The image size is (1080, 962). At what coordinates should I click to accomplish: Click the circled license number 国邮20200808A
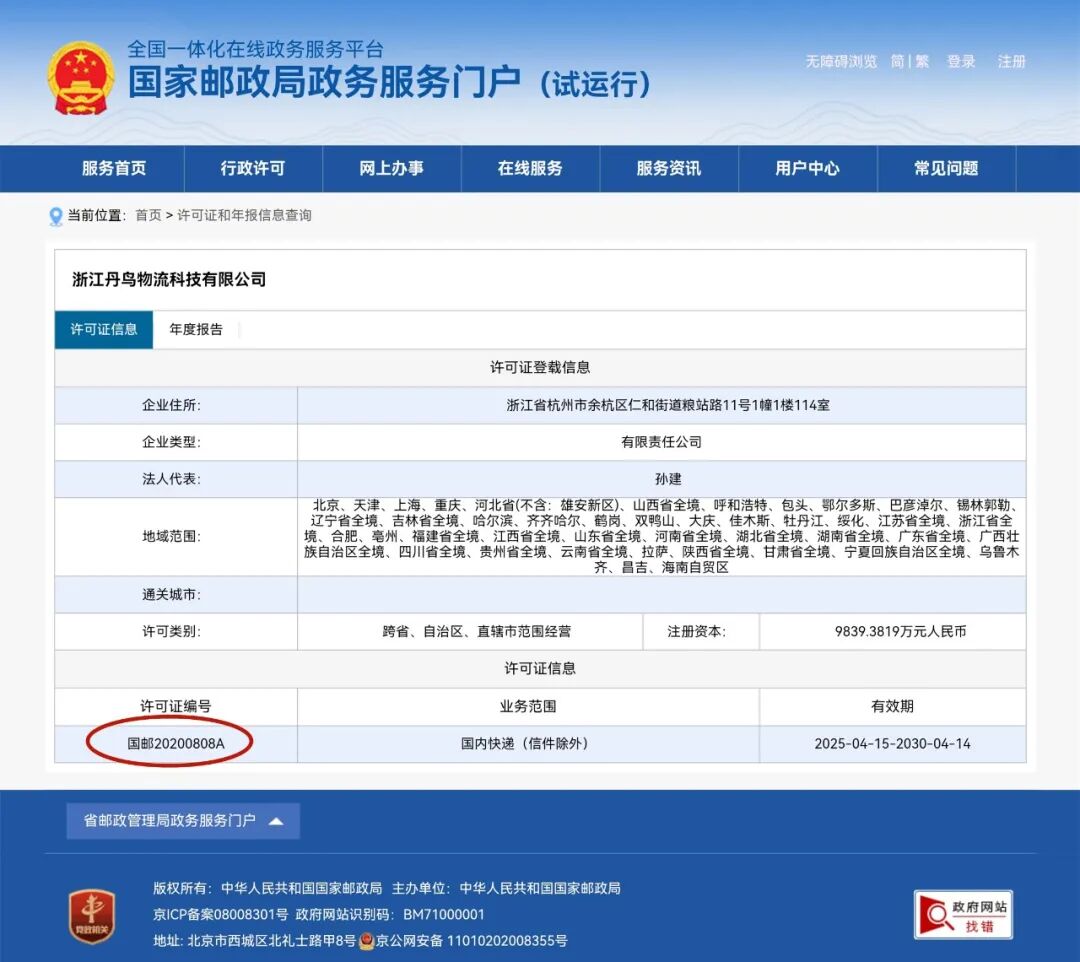pyautogui.click(x=176, y=743)
